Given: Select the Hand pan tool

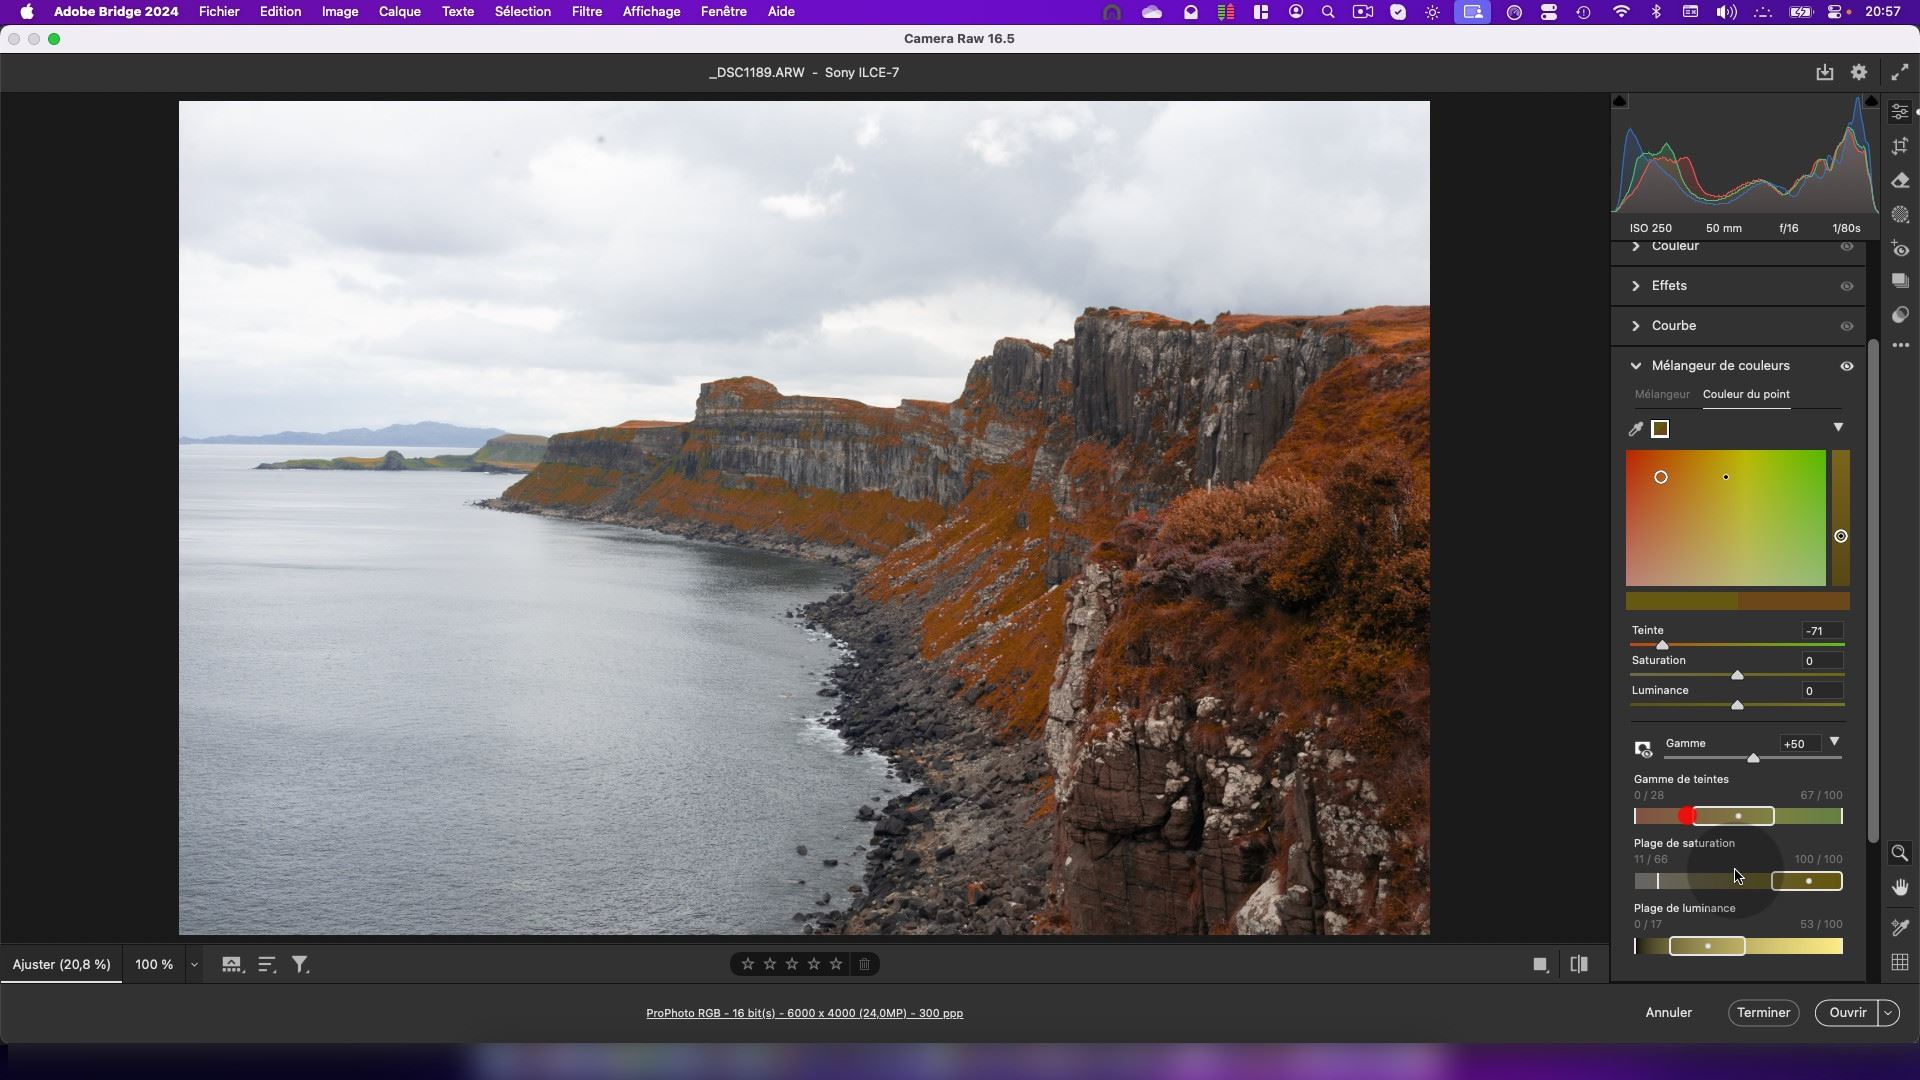Looking at the screenshot, I should click(1900, 887).
